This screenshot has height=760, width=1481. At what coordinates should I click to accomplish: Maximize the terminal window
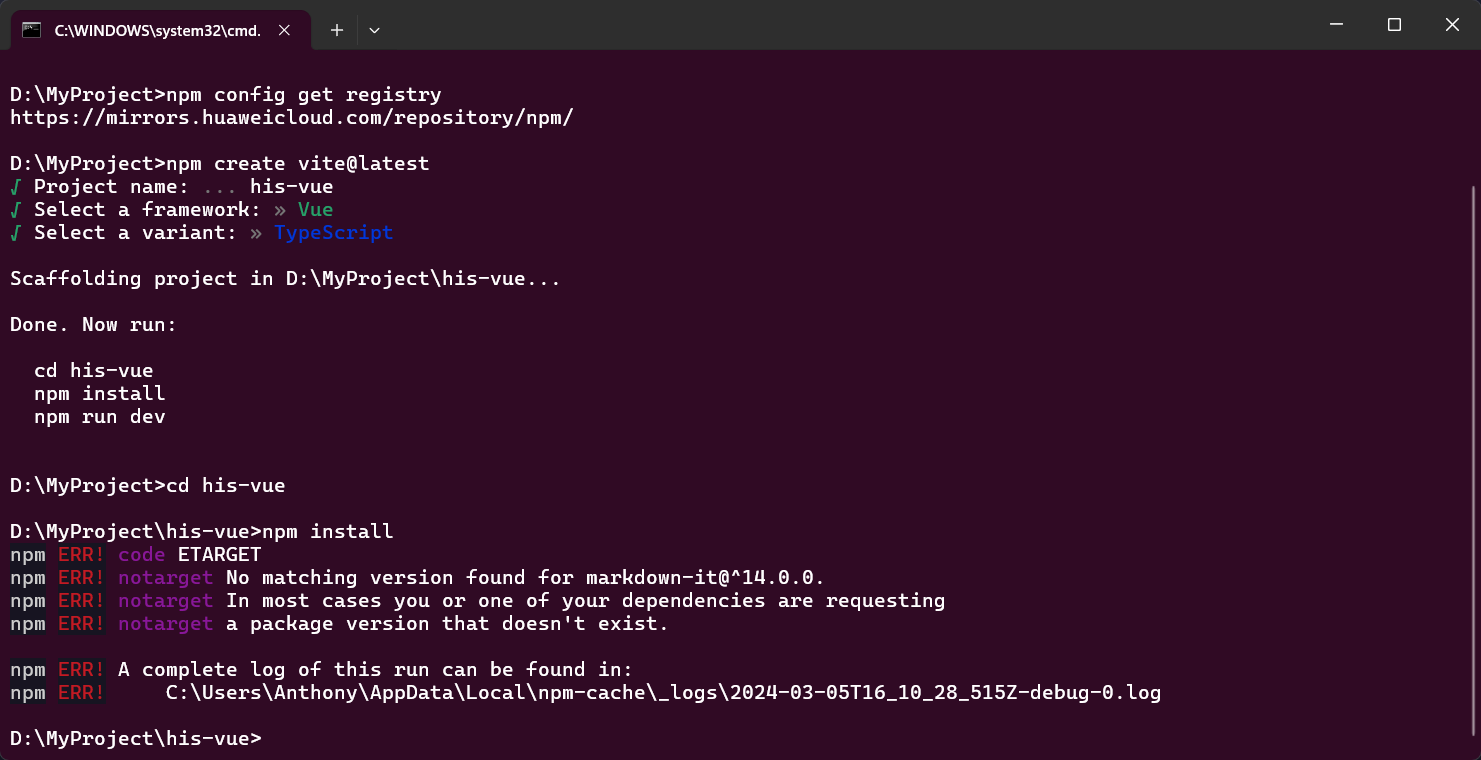pos(1394,25)
